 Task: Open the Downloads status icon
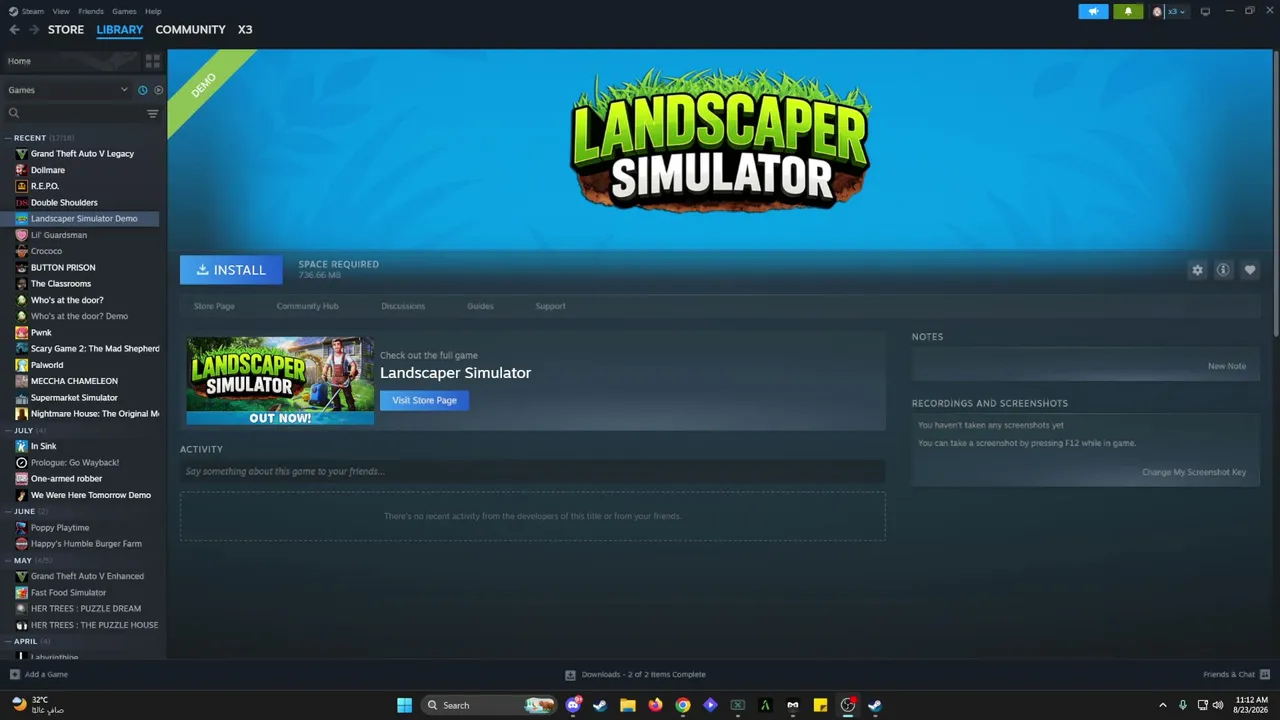click(570, 674)
